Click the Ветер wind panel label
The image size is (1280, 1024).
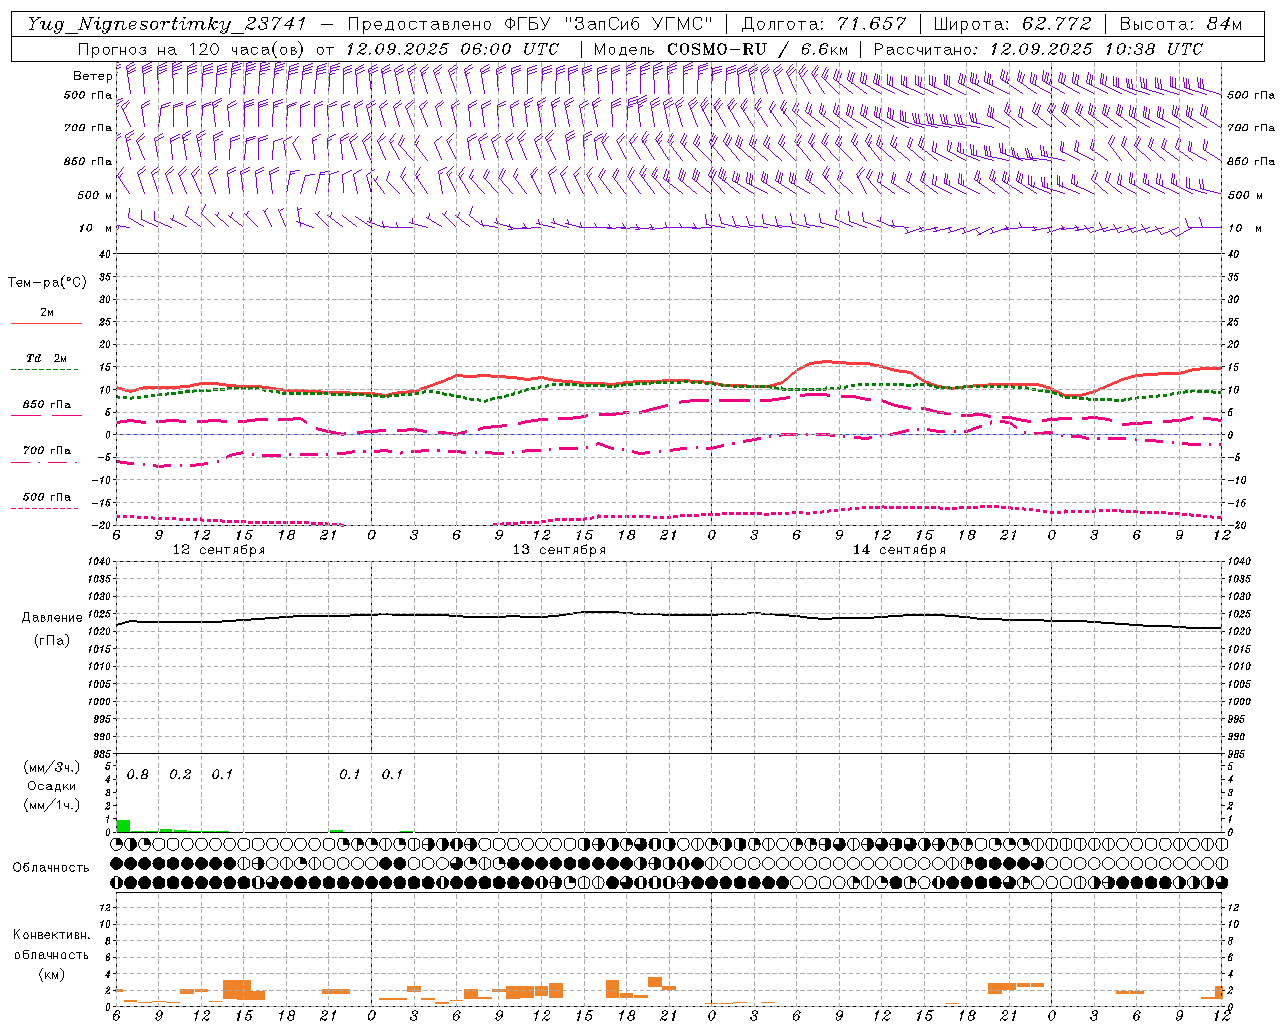coord(92,76)
